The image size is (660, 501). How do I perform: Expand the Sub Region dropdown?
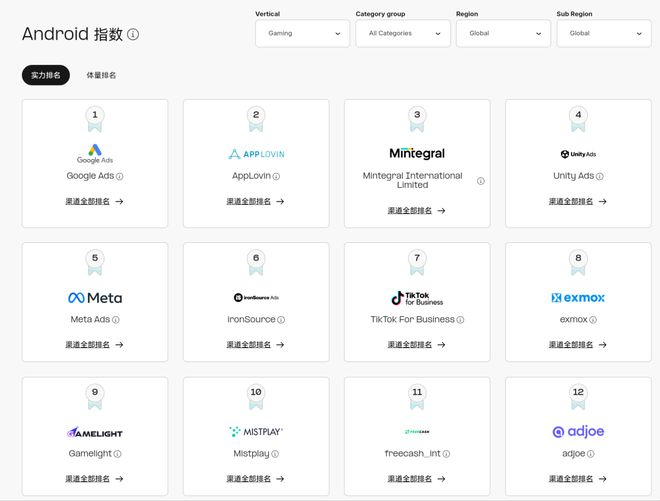(x=602, y=33)
